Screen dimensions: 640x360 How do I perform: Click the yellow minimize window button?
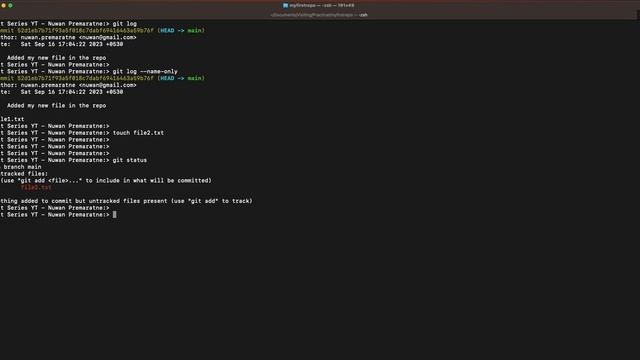click(3, 5)
